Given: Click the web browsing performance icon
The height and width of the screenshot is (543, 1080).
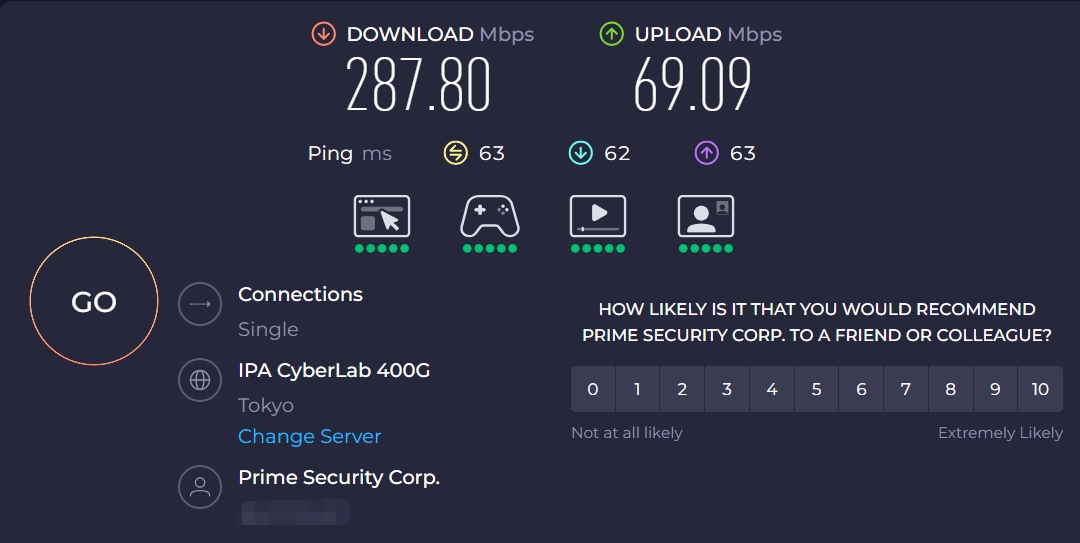Looking at the screenshot, I should (382, 216).
